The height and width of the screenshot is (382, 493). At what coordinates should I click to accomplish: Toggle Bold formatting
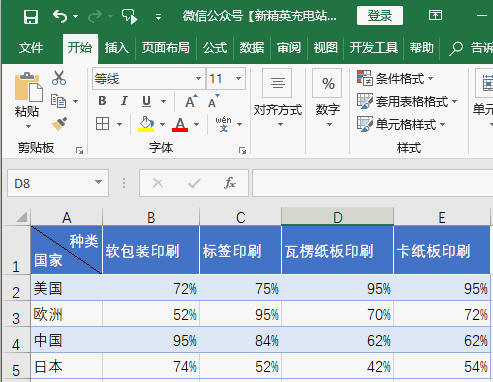point(102,101)
